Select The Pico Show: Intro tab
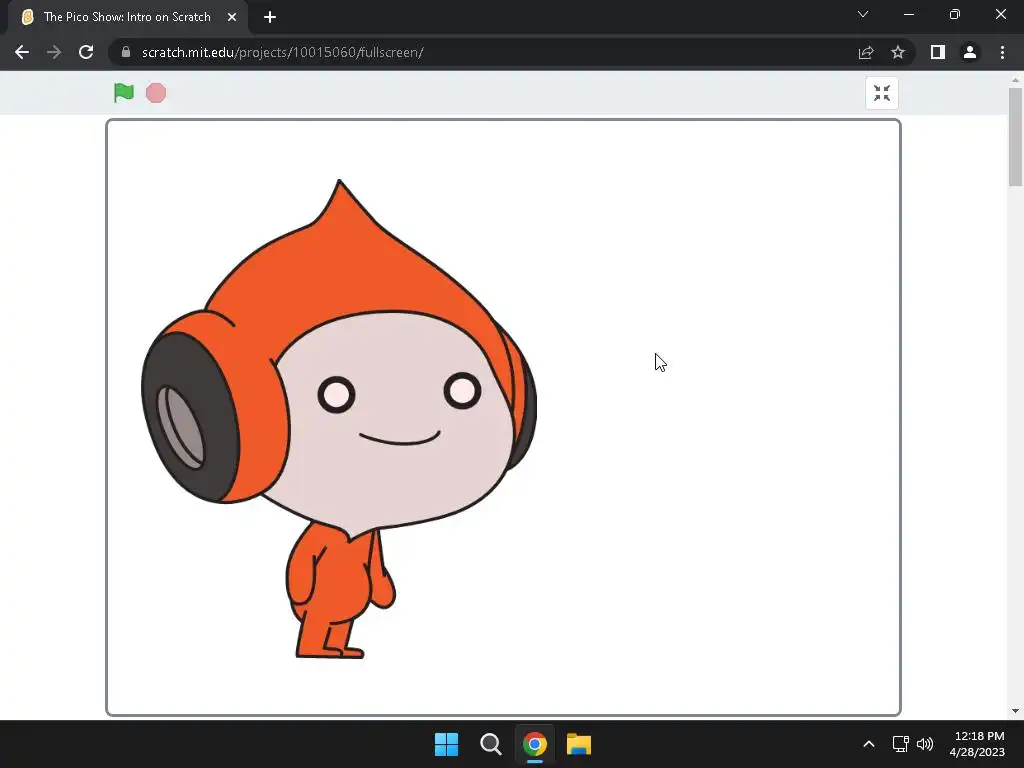Screen dimensions: 1024x768 coord(127,17)
